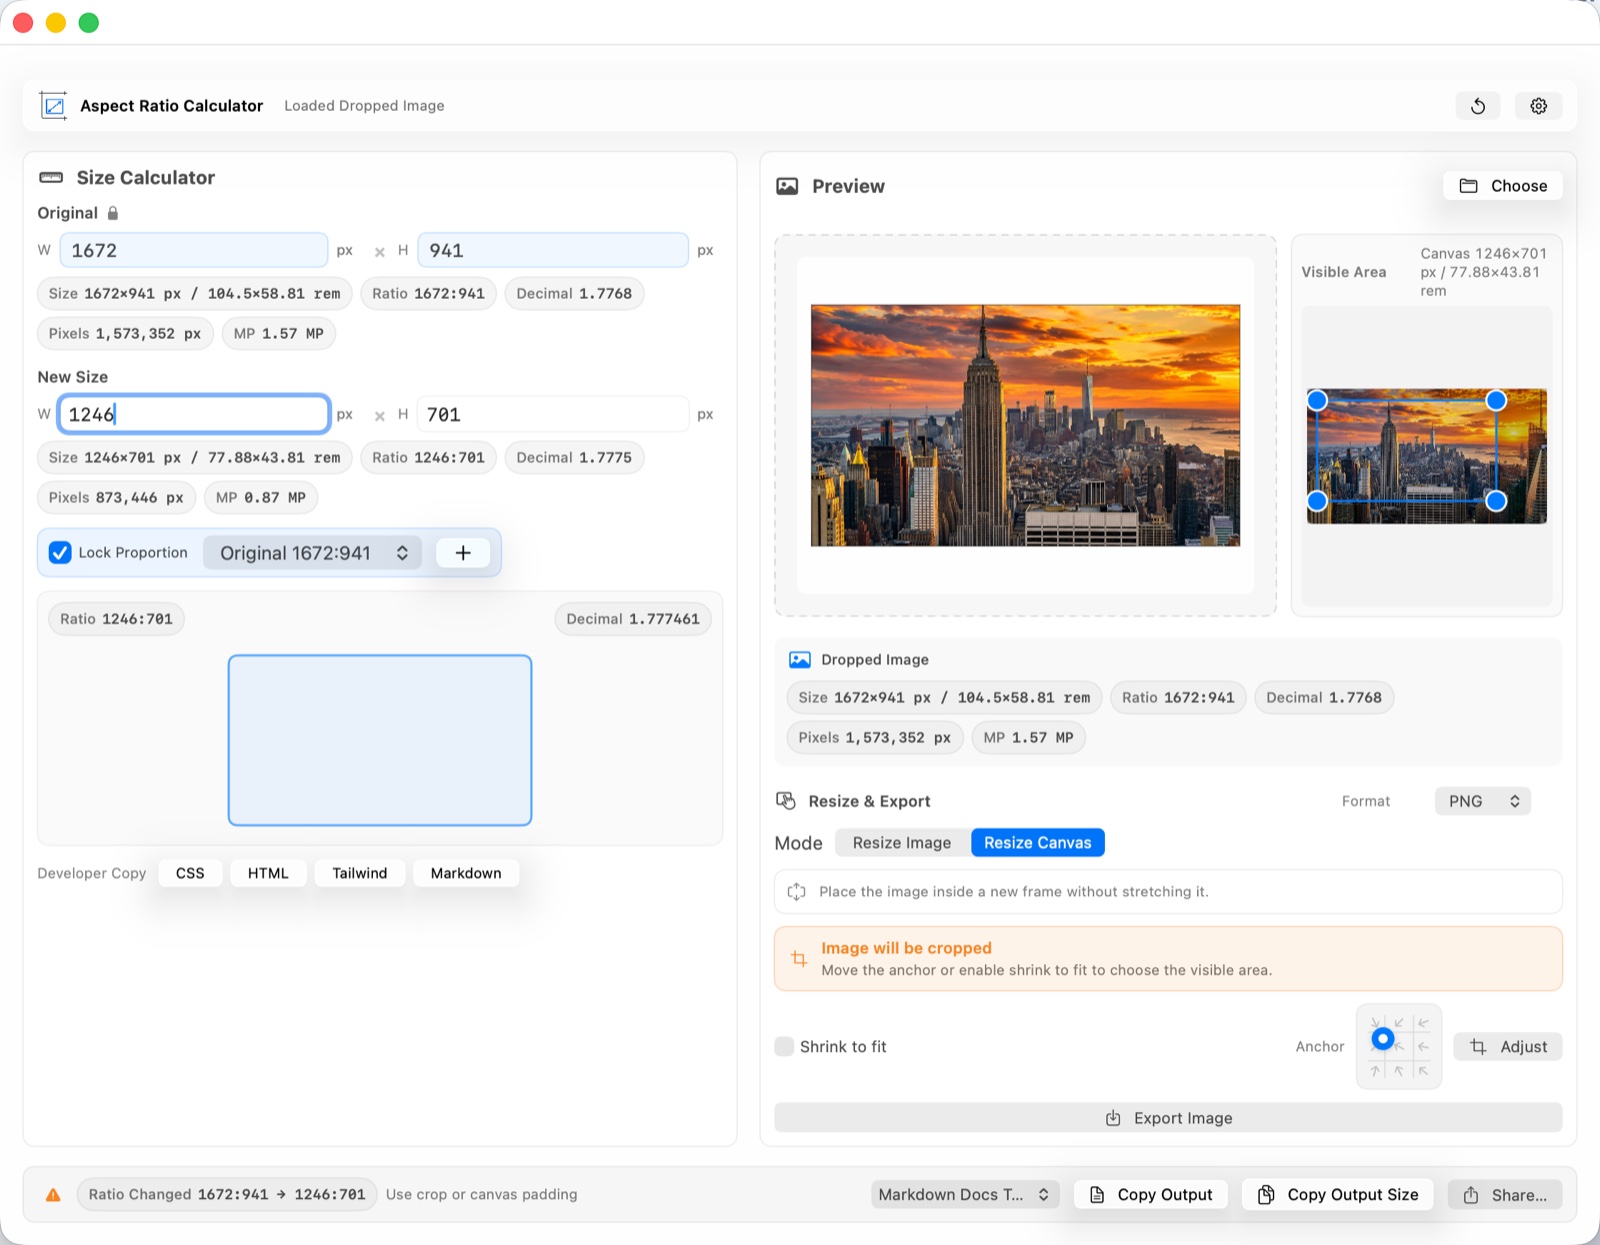The image size is (1600, 1245).
Task: Switch mode to Resize Image
Action: (x=902, y=843)
